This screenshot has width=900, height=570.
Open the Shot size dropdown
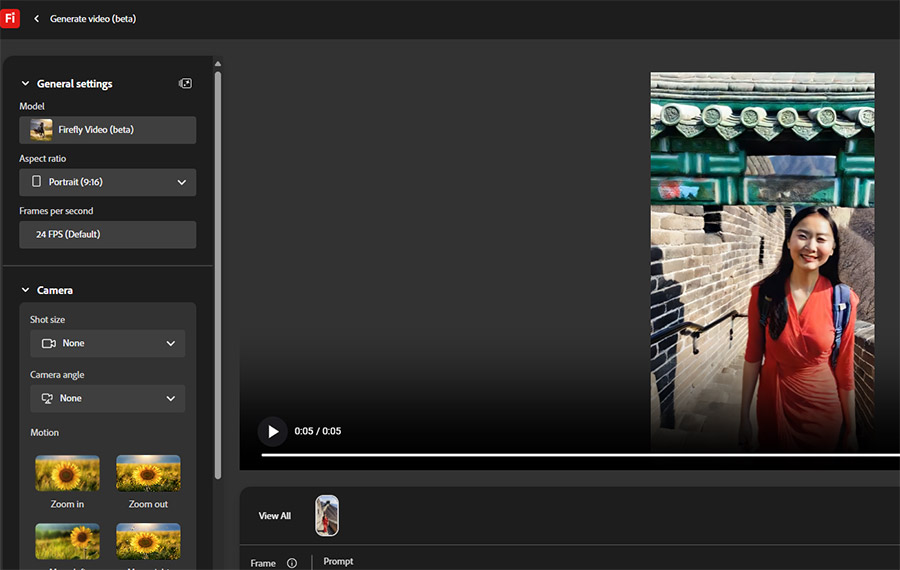coord(108,343)
